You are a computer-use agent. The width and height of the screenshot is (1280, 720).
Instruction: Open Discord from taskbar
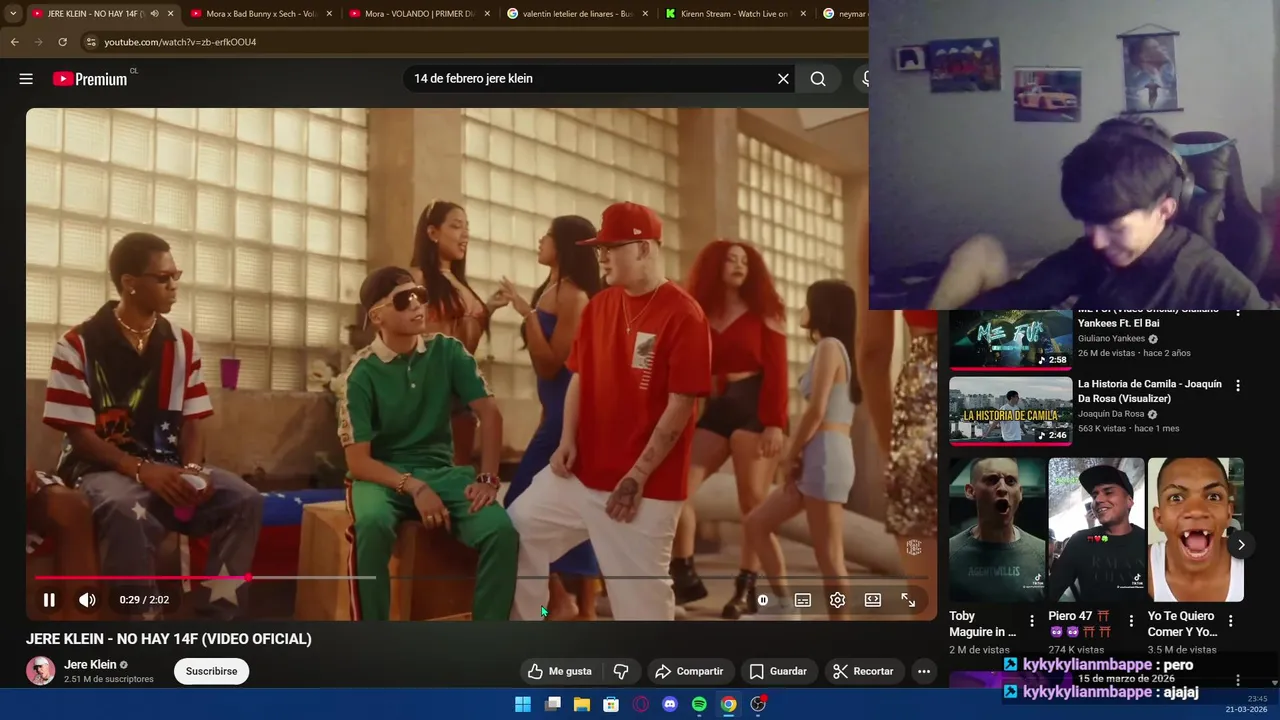[x=670, y=704]
